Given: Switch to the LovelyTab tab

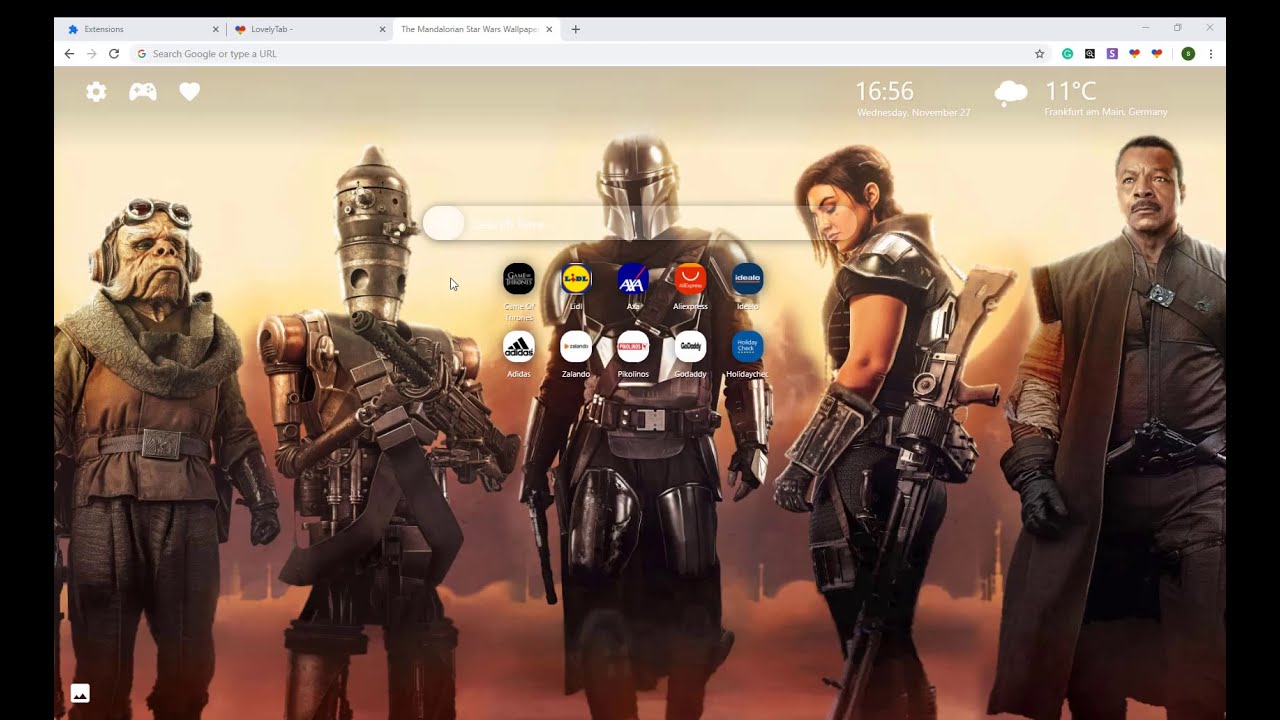Looking at the screenshot, I should click(x=308, y=29).
